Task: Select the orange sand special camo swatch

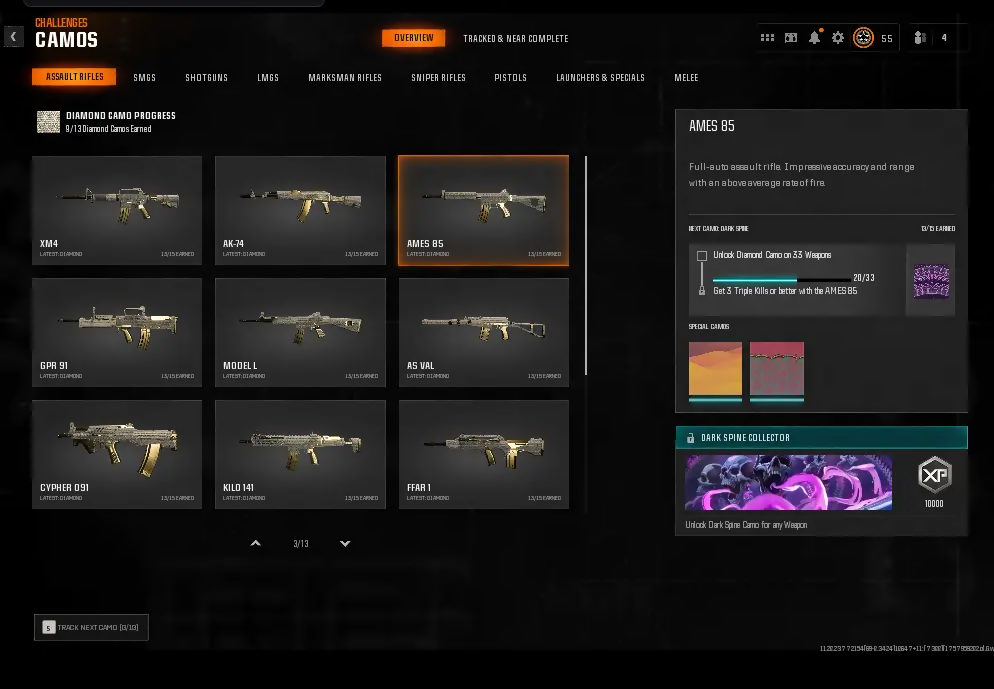Action: click(x=715, y=369)
